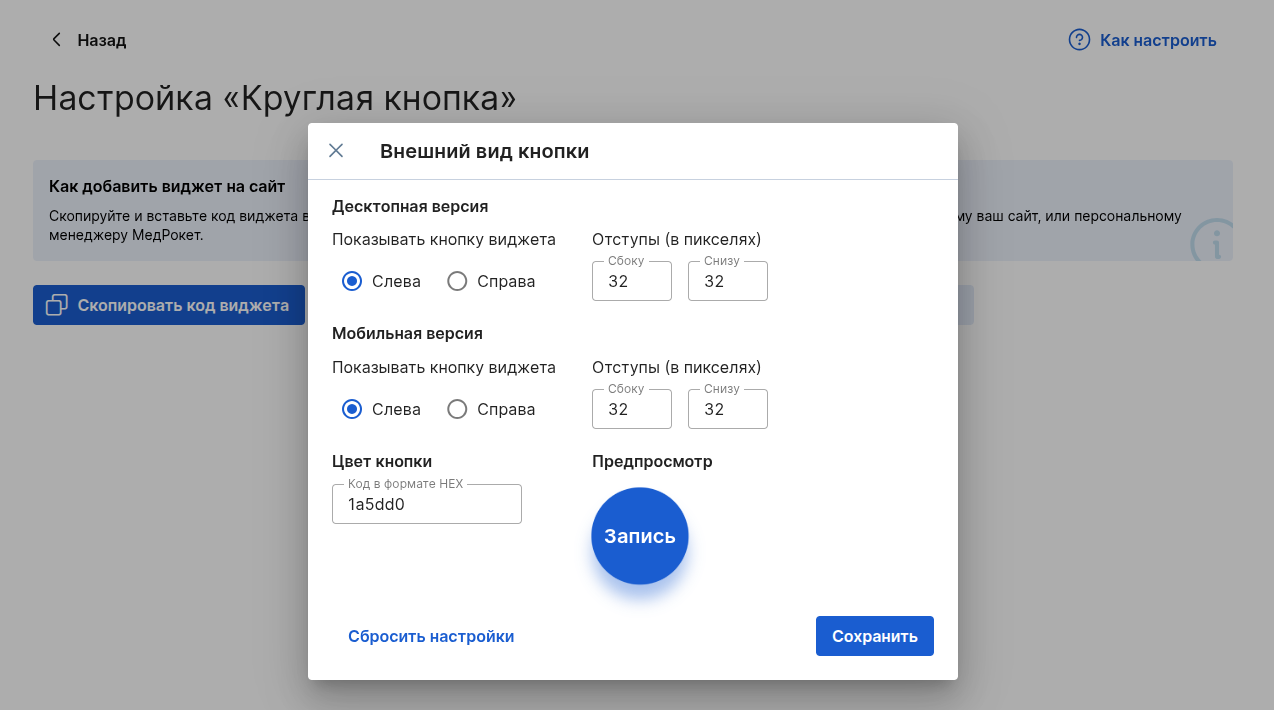
Task: Open the «Как настроить» help link
Action: coord(1158,40)
